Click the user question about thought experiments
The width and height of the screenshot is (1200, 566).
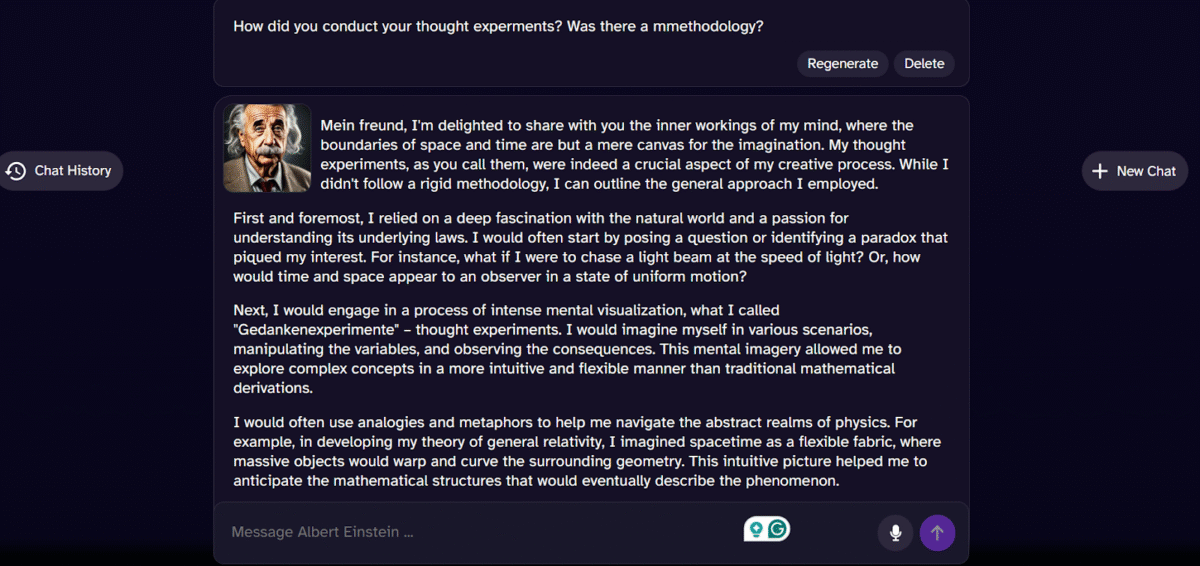(498, 26)
